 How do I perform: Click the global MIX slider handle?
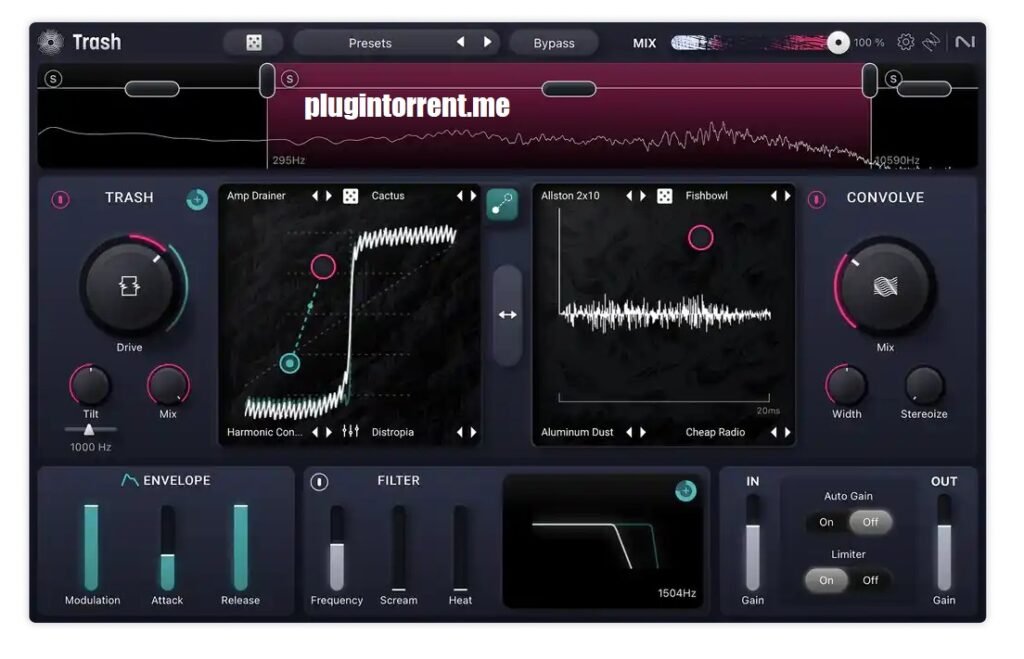[x=838, y=42]
